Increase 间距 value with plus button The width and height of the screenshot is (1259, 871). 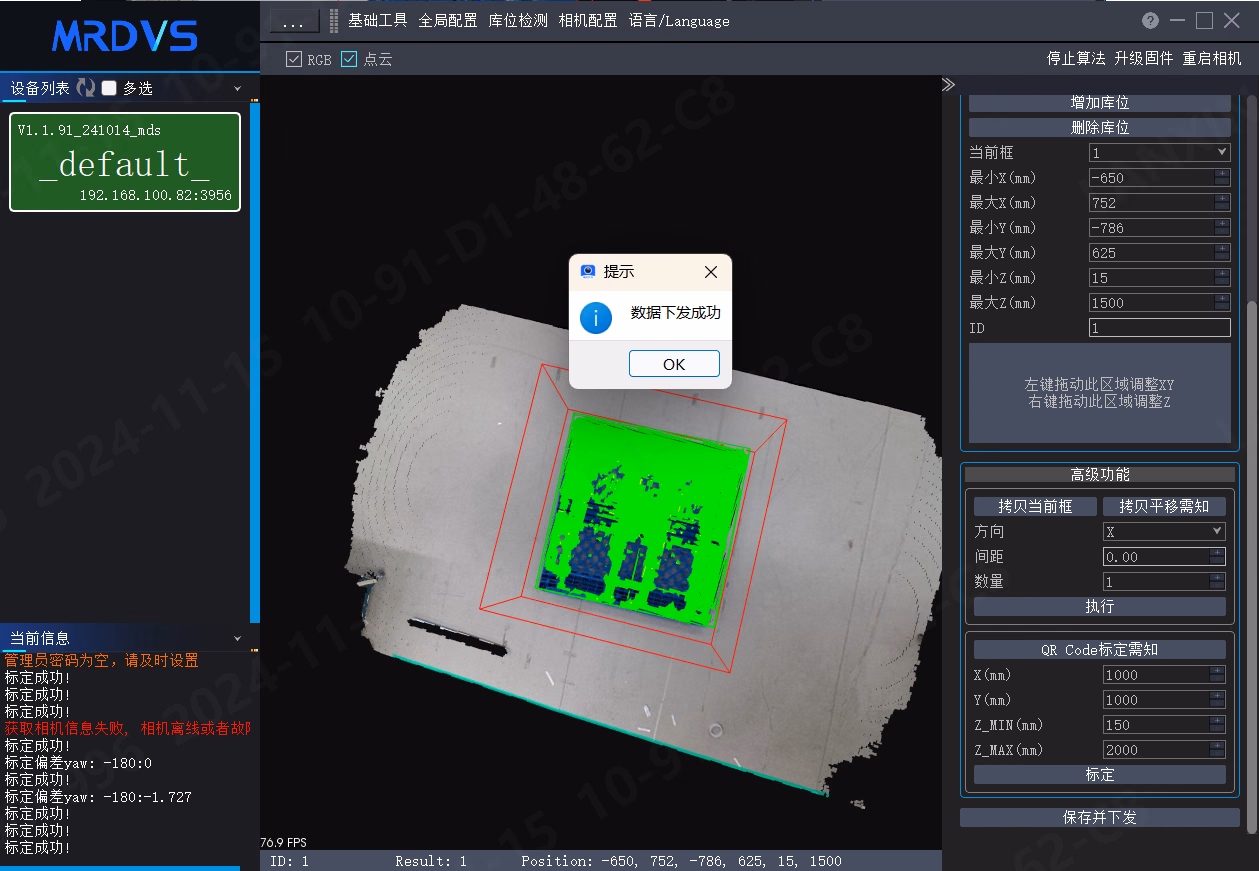[x=1217, y=552]
